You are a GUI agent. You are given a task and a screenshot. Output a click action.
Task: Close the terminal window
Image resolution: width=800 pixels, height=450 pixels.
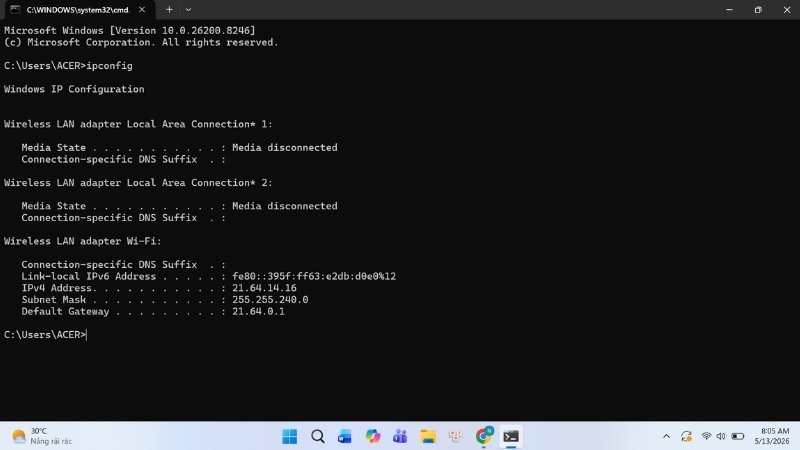coord(786,10)
